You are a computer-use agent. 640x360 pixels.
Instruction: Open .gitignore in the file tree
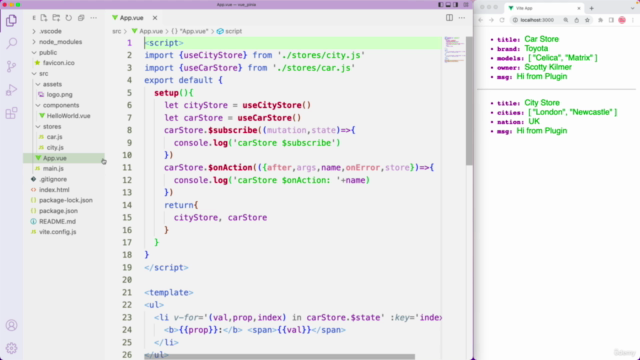point(53,179)
